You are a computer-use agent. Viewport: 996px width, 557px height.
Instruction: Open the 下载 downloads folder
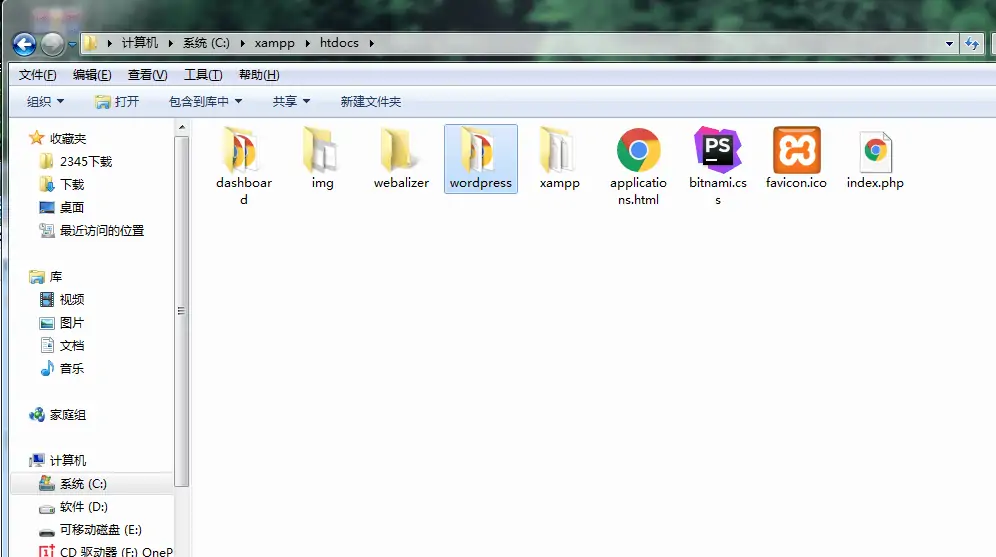(x=62, y=184)
